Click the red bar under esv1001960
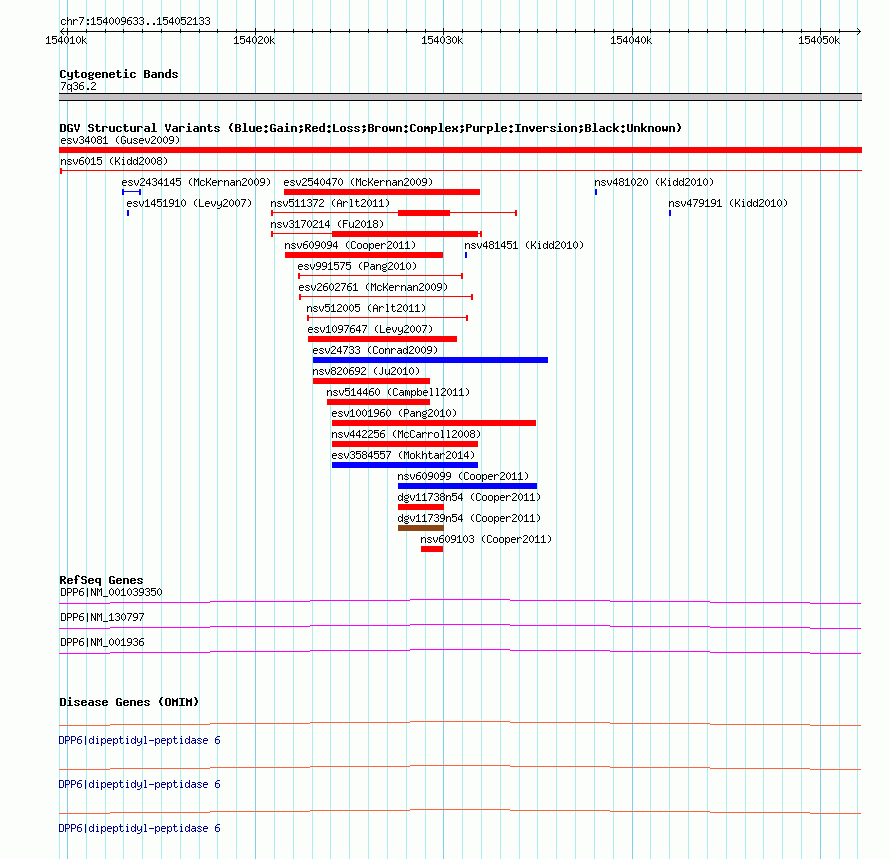The image size is (890, 859). (x=434, y=423)
